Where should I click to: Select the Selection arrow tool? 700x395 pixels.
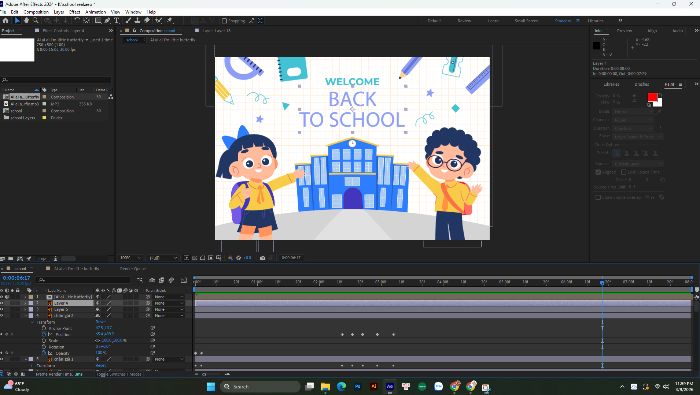coord(17,21)
